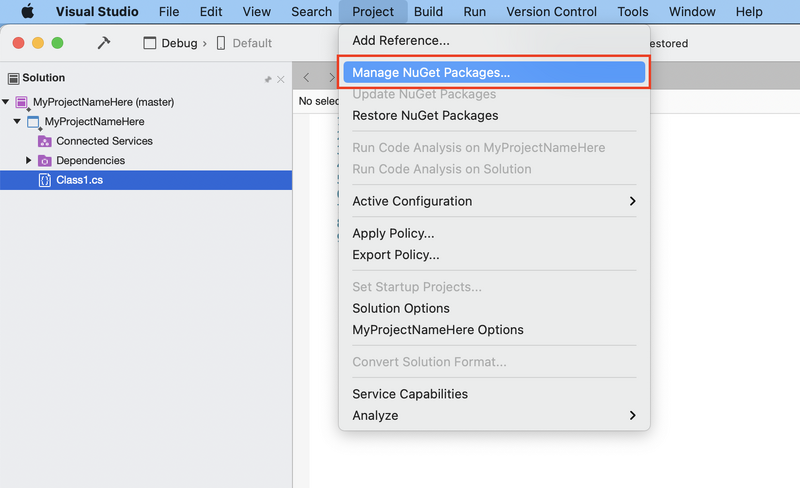Open the Search menu
The width and height of the screenshot is (800, 488).
point(311,11)
